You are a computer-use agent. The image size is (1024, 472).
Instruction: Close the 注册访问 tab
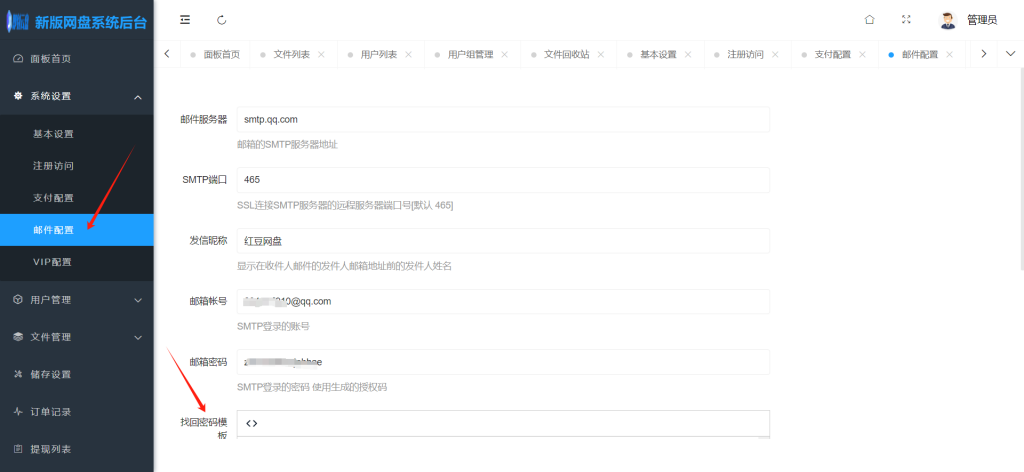775,55
